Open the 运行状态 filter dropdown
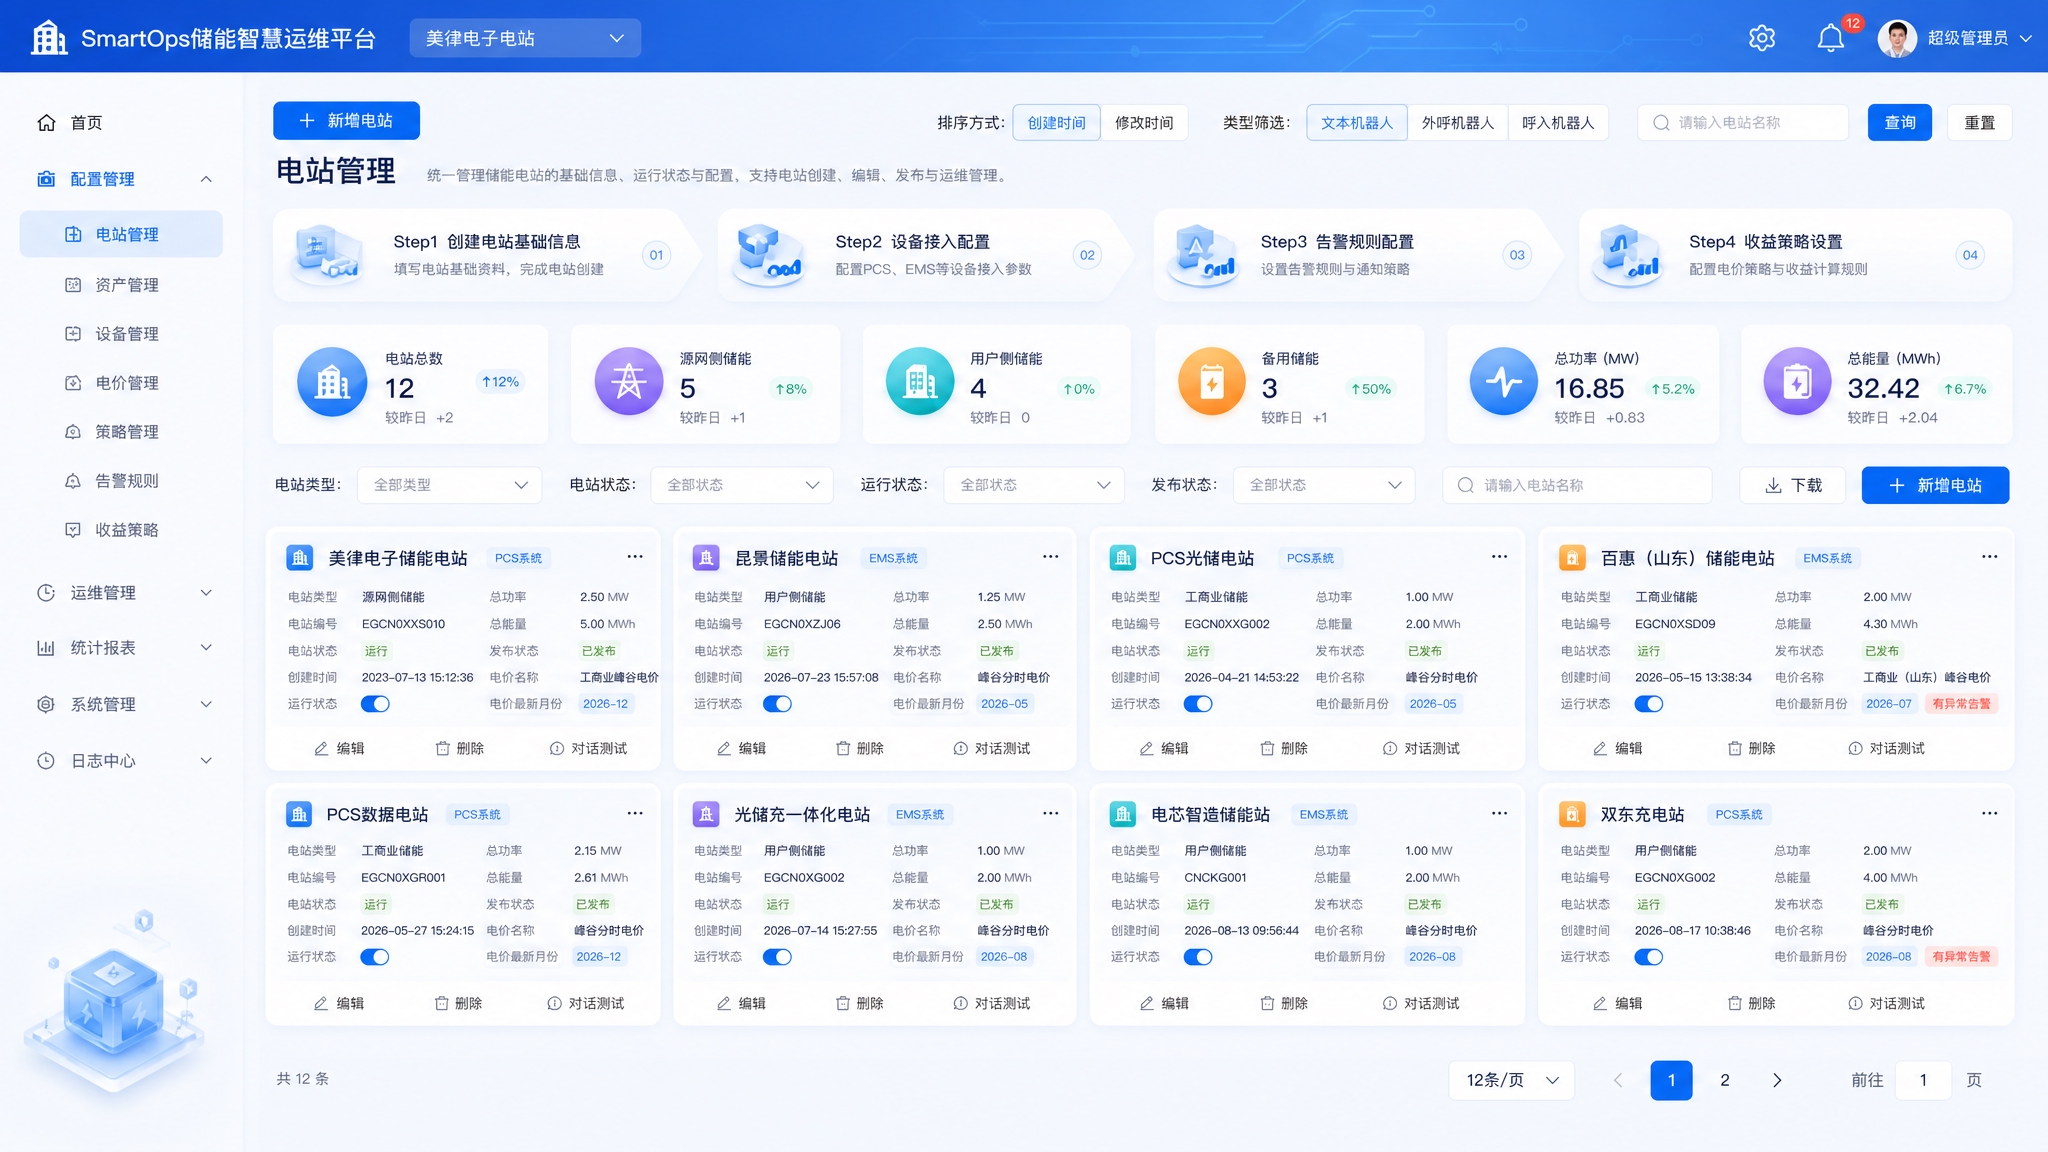Image resolution: width=2048 pixels, height=1152 pixels. (x=1035, y=485)
